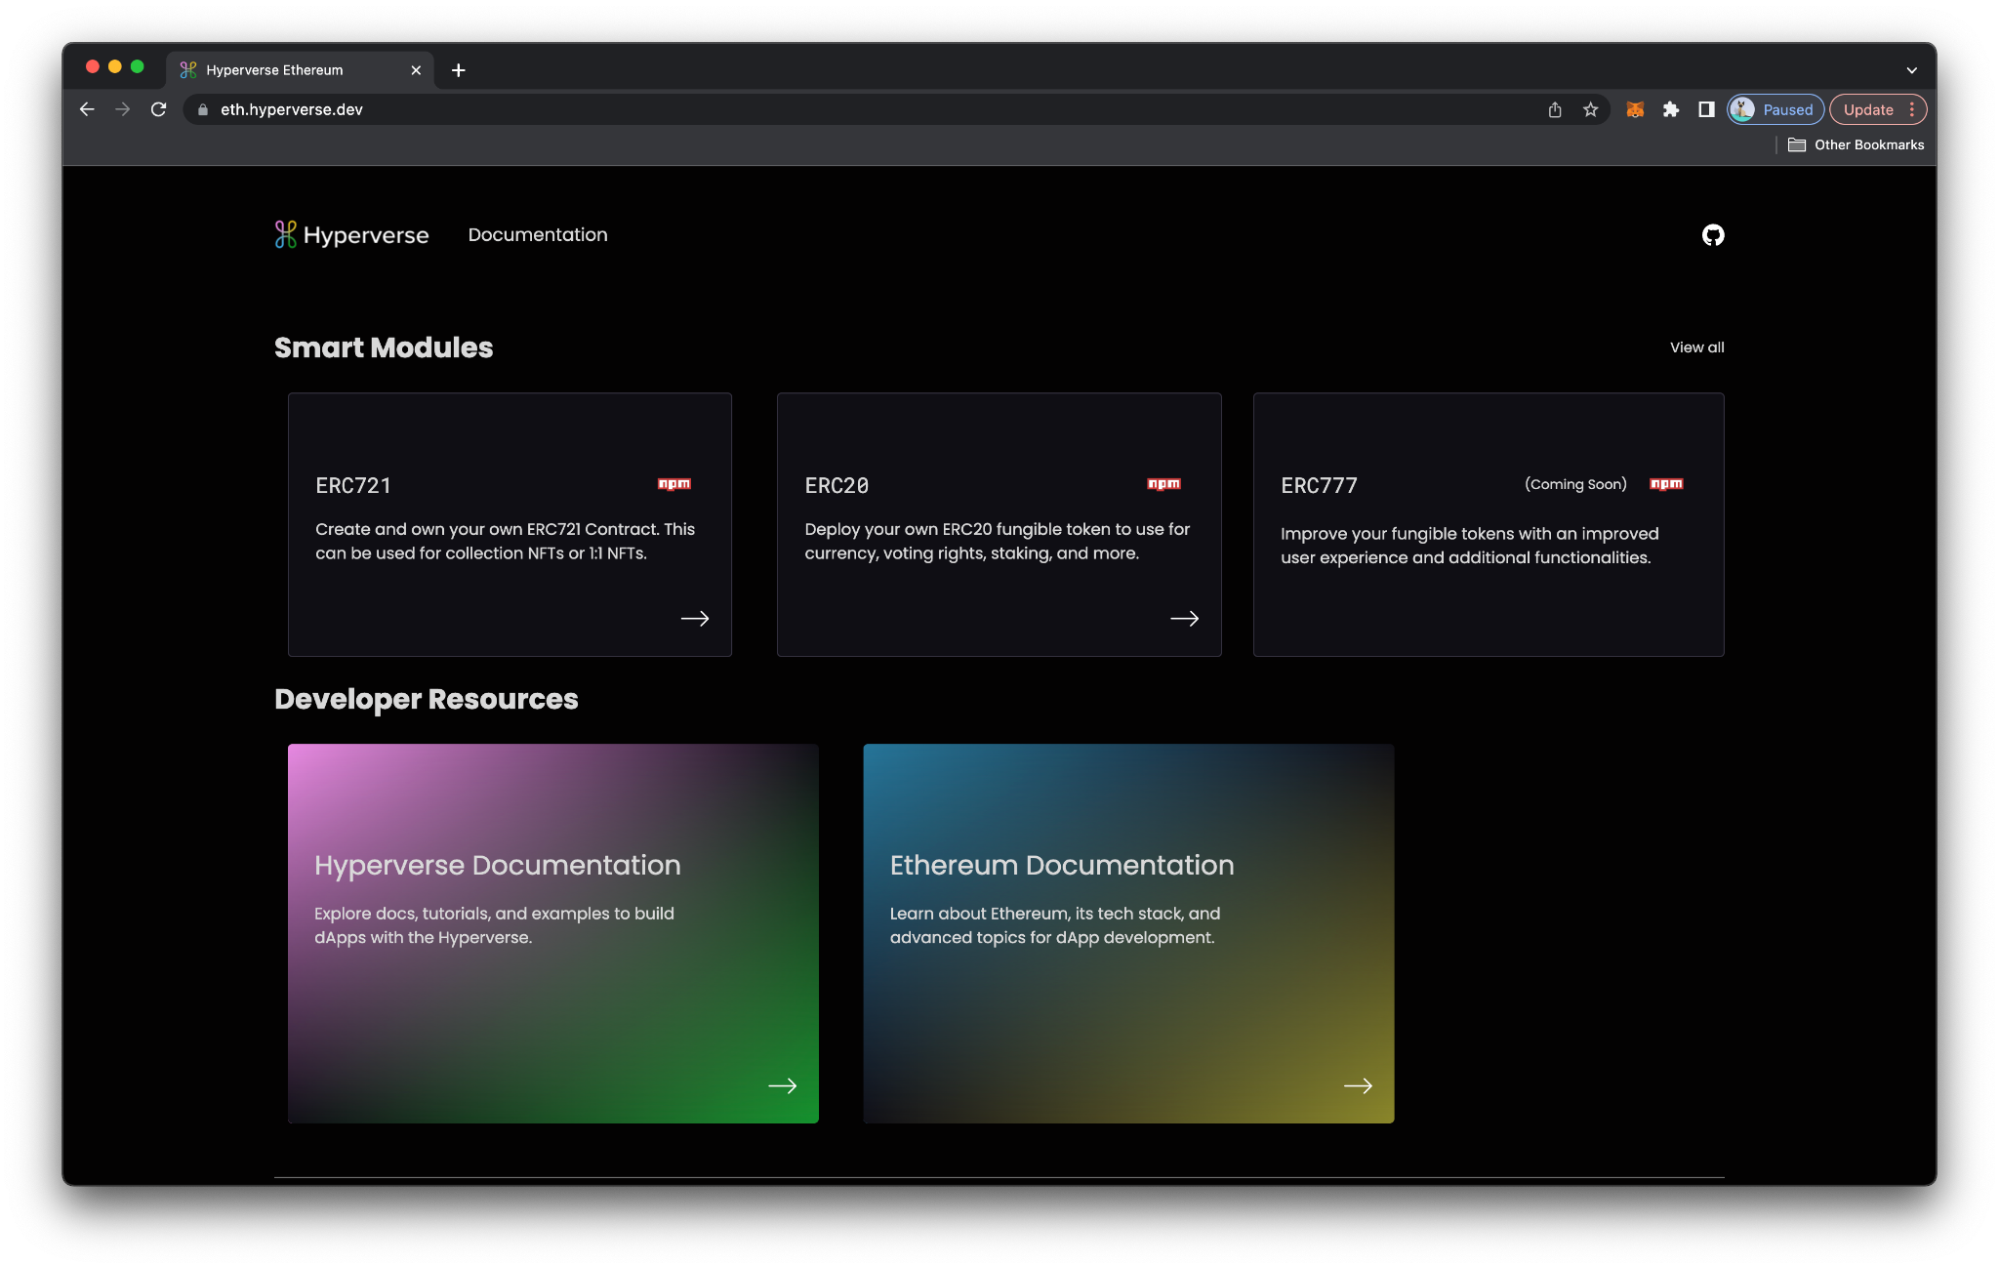The image size is (1999, 1268).
Task: Click 'Learn about Ethereum' description text
Action: coord(1055,925)
